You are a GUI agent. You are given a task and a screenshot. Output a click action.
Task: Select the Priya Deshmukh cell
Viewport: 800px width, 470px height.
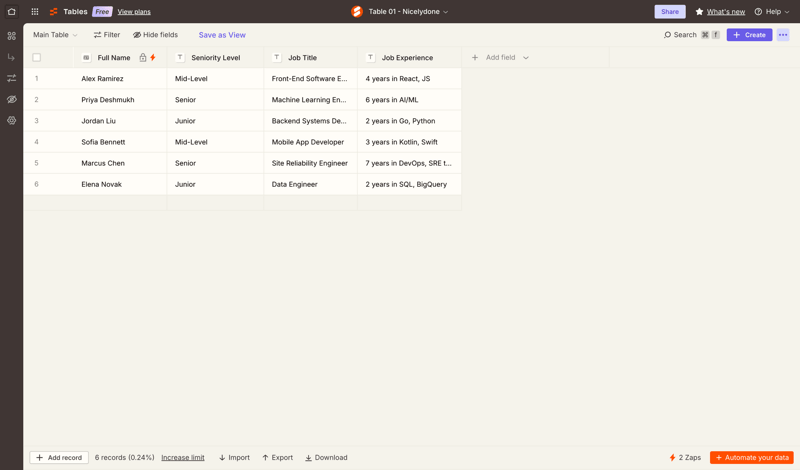coord(120,100)
